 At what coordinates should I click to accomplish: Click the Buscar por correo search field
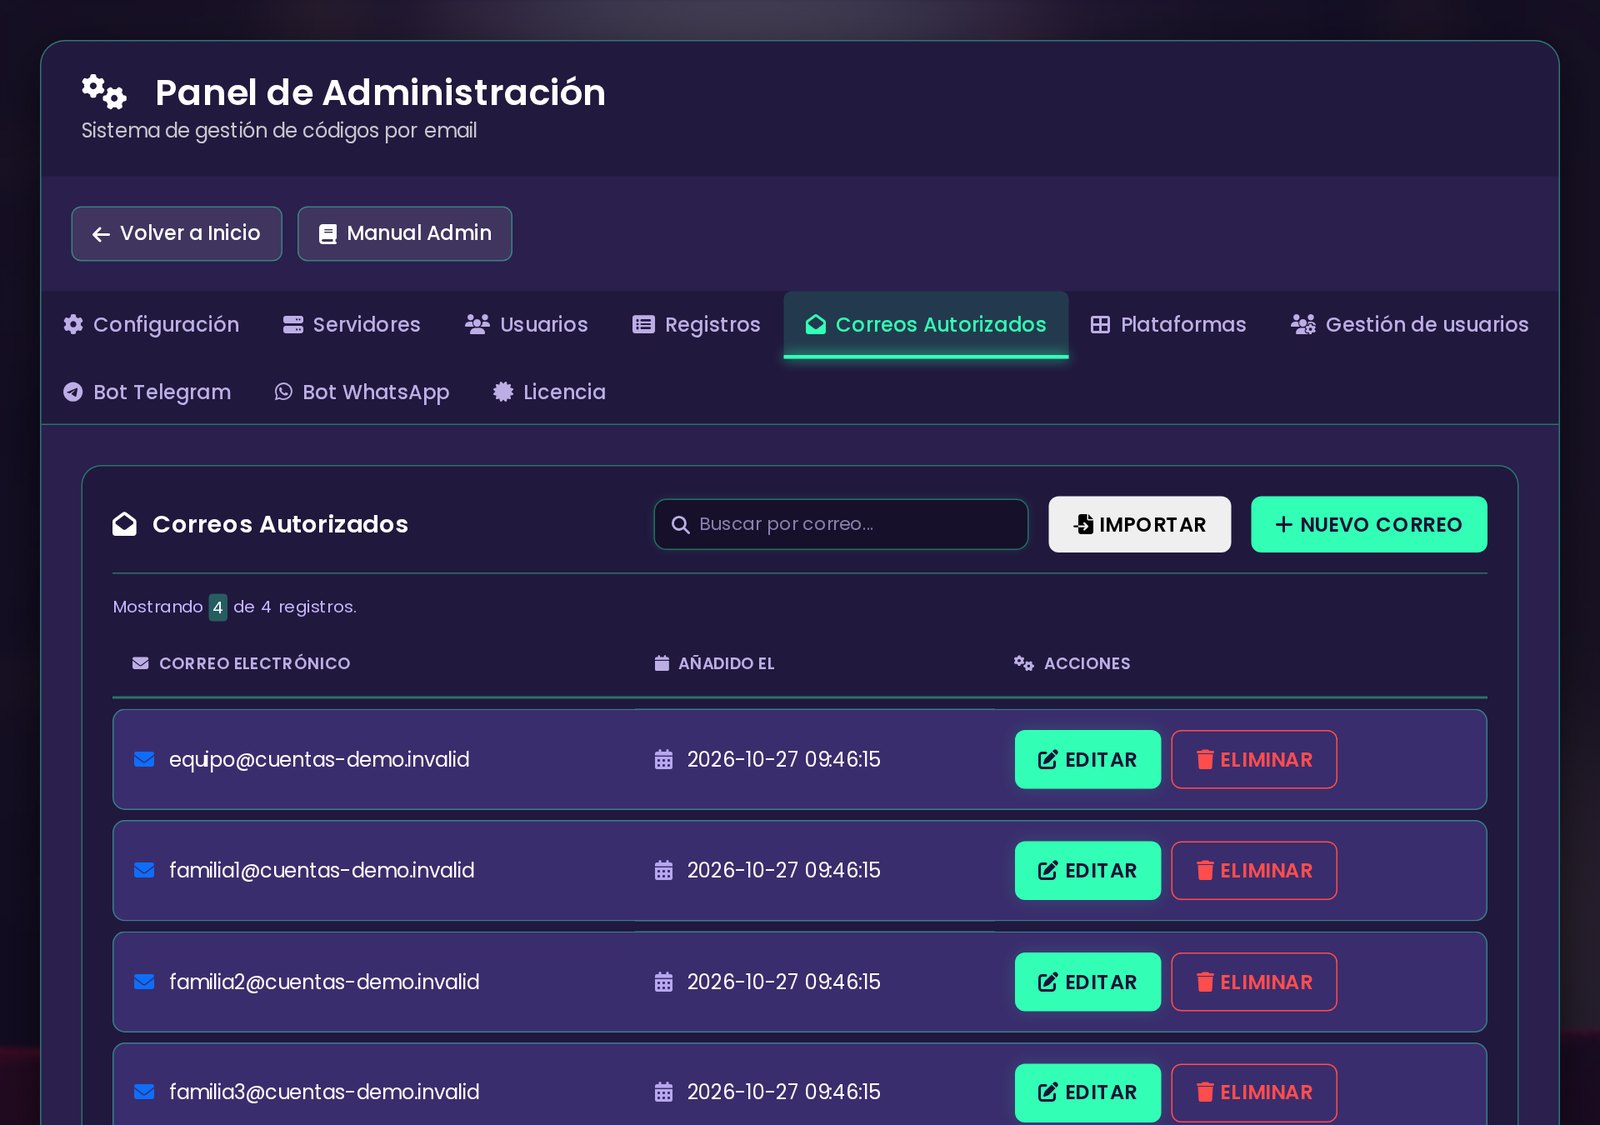click(841, 525)
